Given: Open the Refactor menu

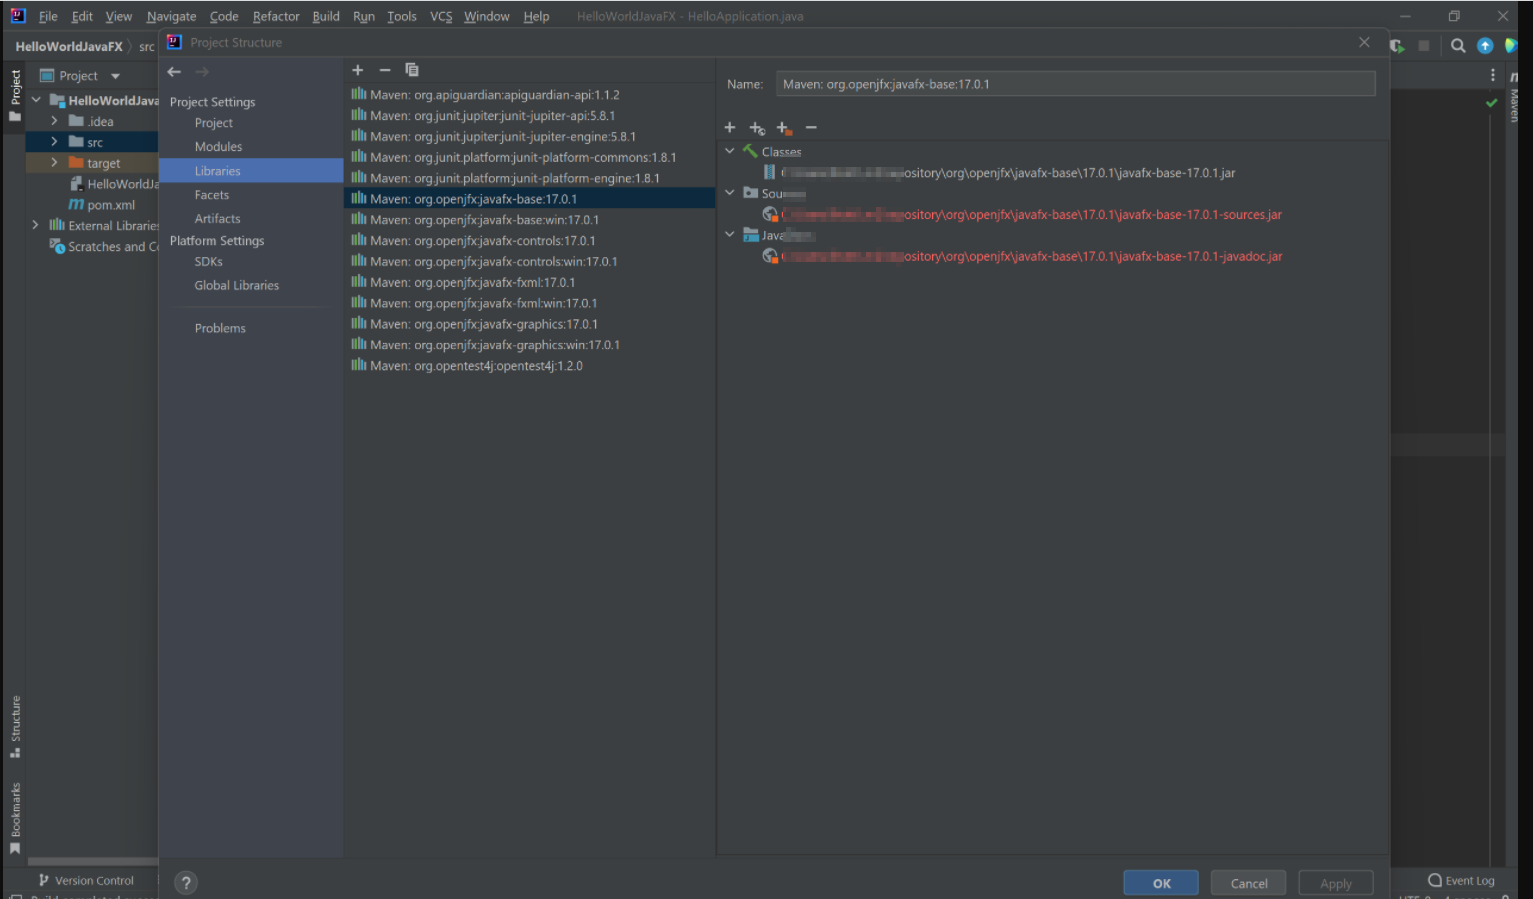Looking at the screenshot, I should [276, 16].
